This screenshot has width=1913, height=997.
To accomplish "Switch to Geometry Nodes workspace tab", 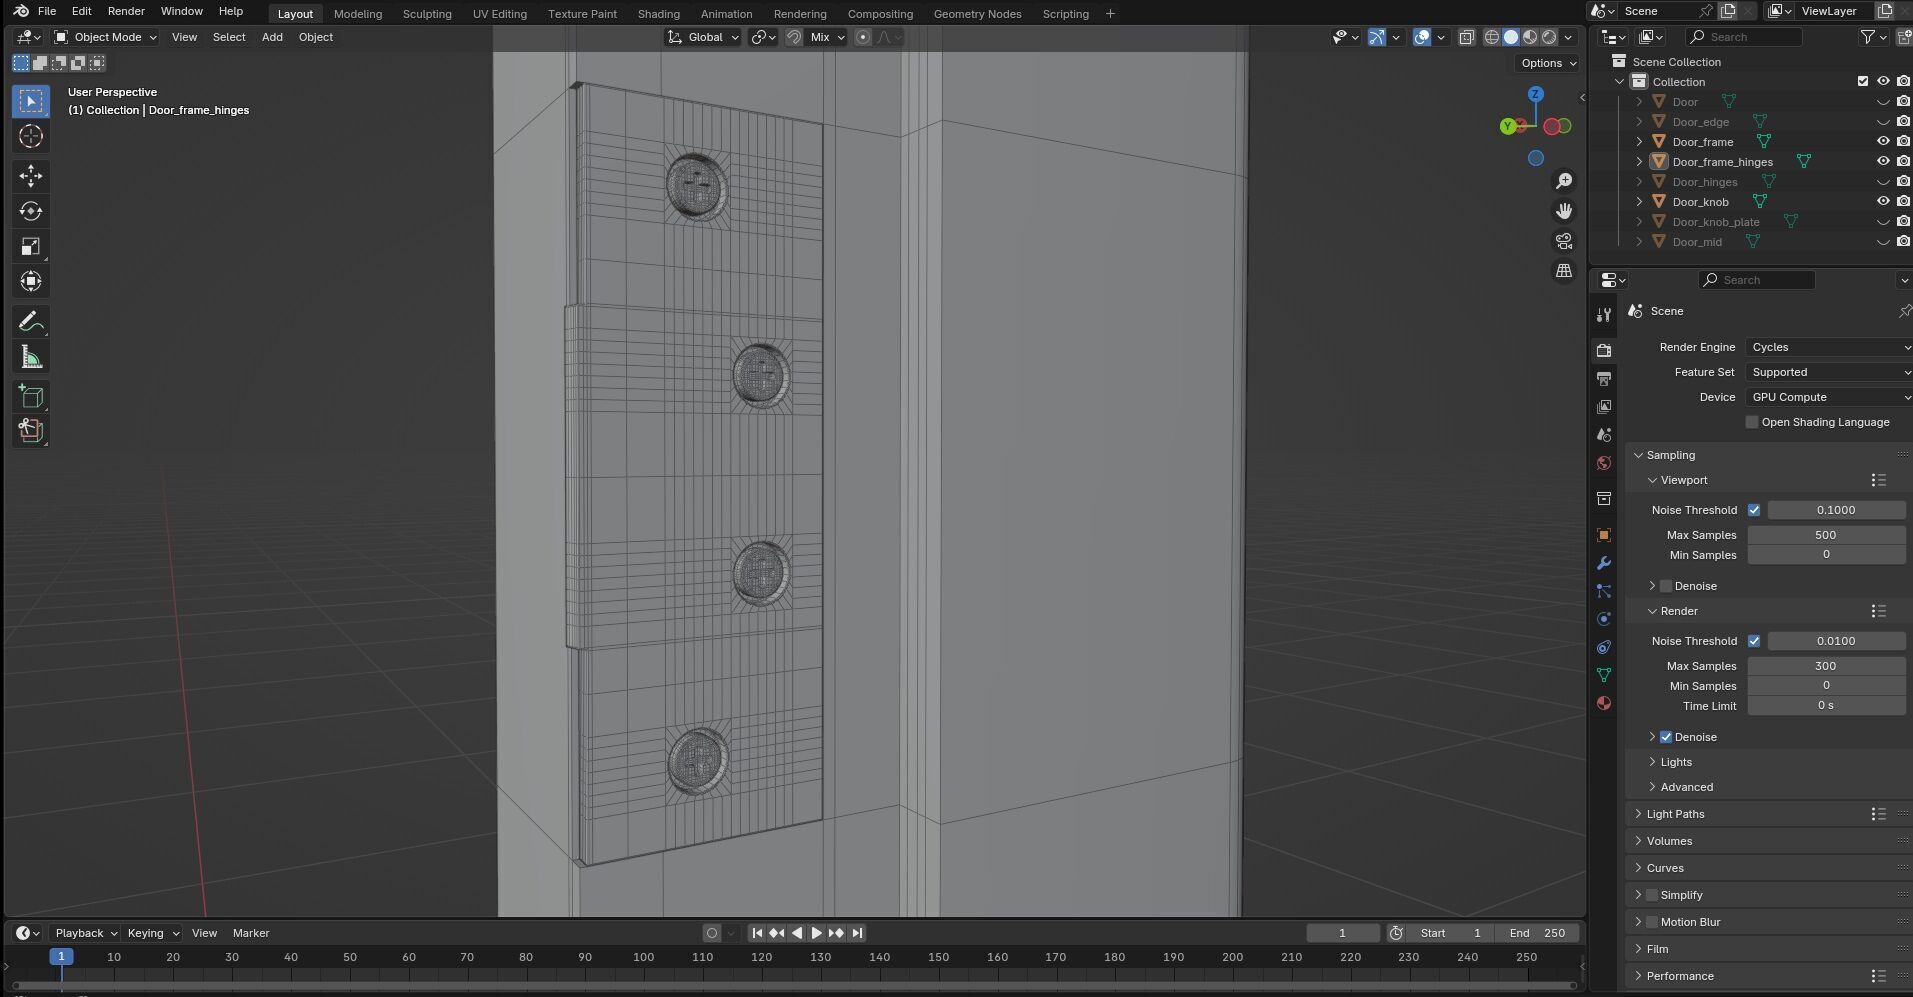I will click(x=977, y=14).
